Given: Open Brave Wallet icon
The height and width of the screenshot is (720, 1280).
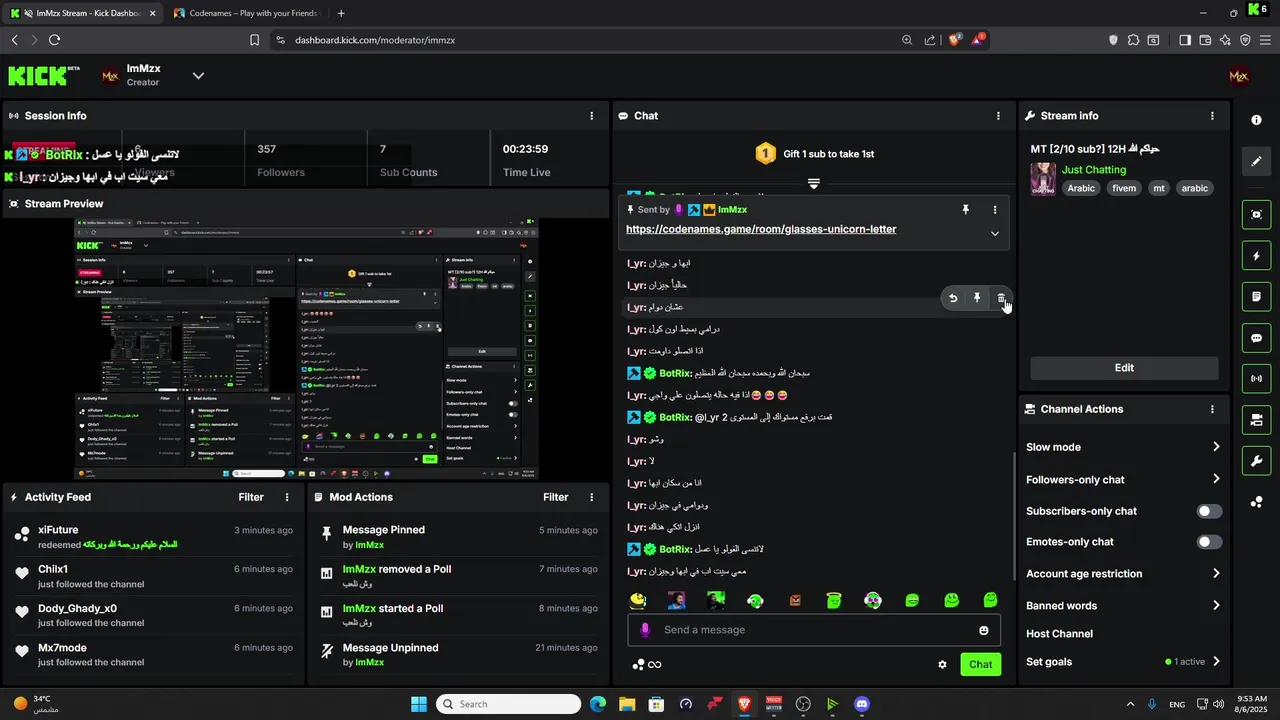Looking at the screenshot, I should (1205, 40).
